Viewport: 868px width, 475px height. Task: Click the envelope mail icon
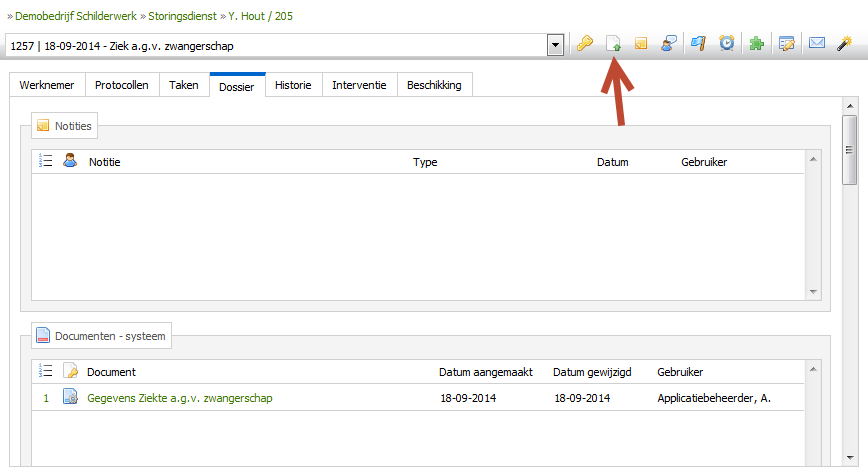coord(817,44)
